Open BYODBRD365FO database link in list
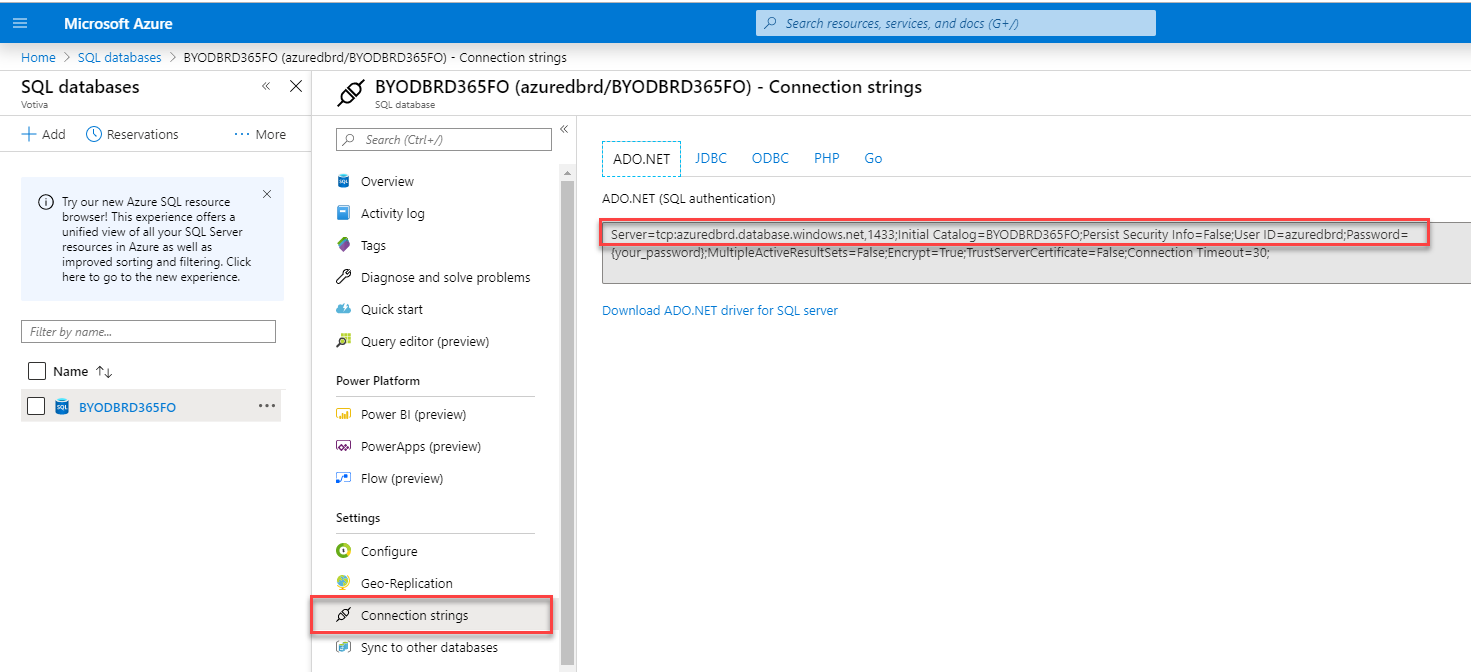This screenshot has width=1471, height=672. click(x=127, y=407)
